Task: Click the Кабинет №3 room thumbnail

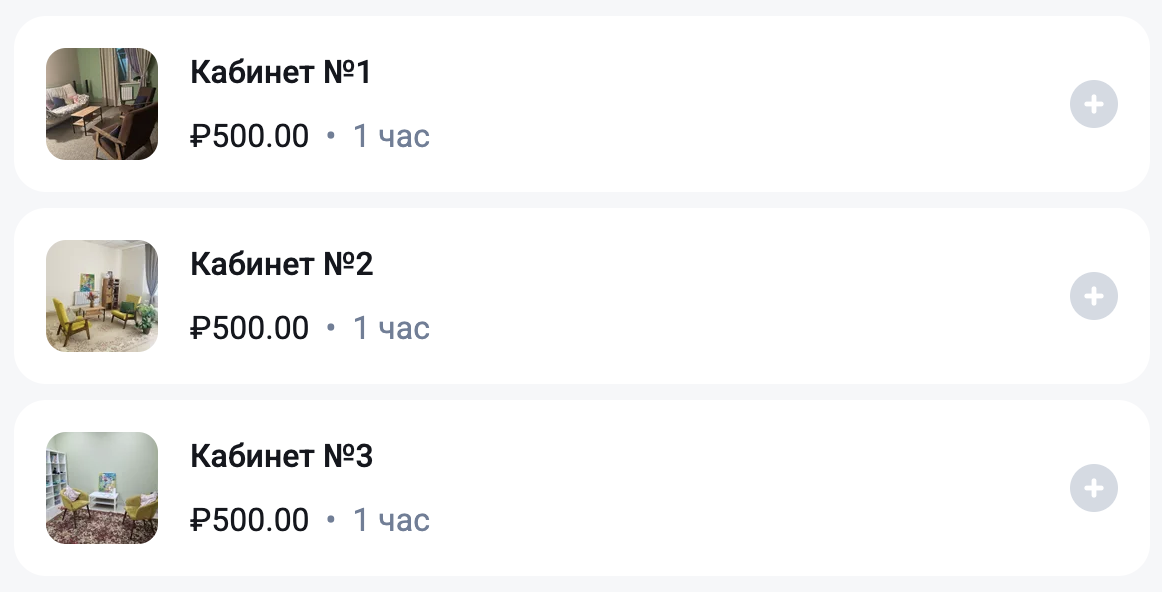Action: pos(102,488)
